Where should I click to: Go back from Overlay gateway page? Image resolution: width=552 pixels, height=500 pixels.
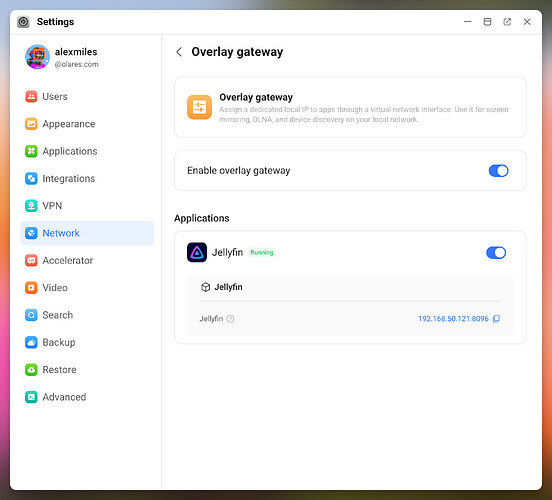179,52
